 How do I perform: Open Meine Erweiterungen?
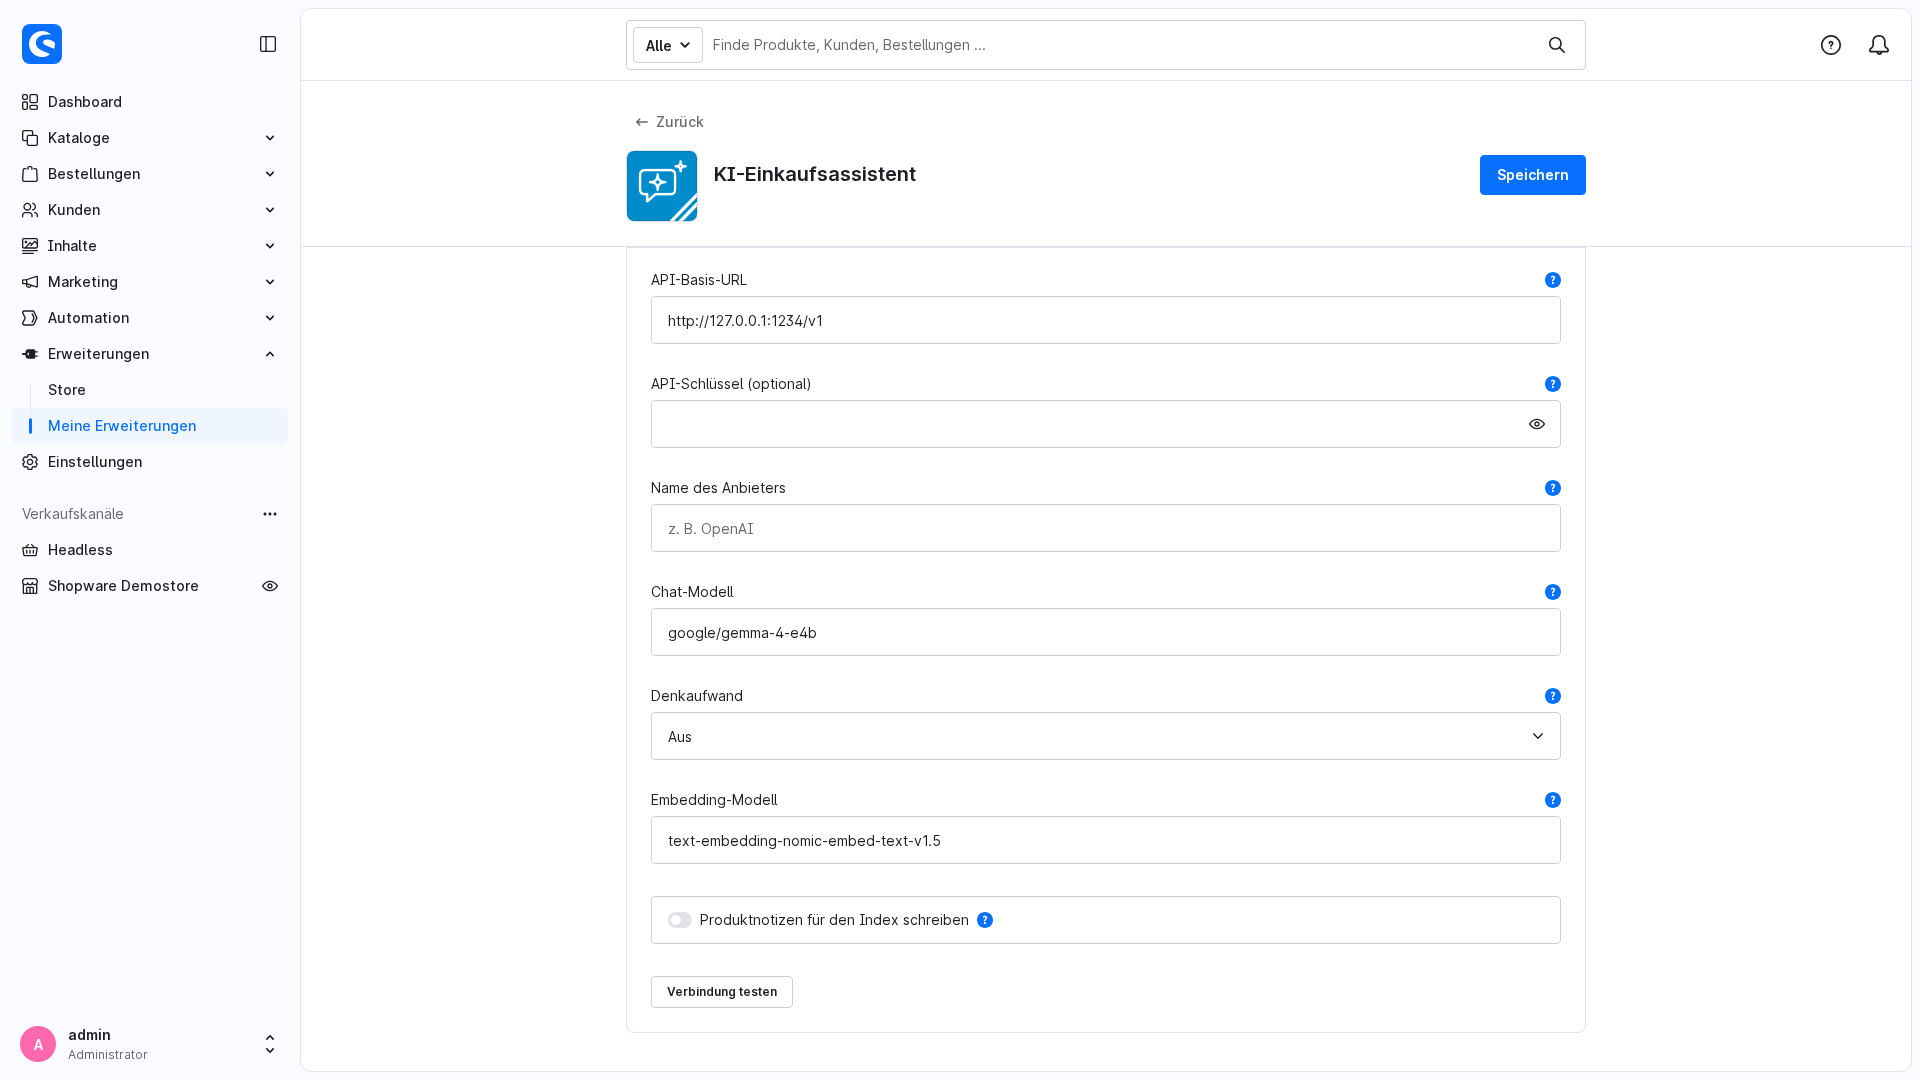point(150,426)
